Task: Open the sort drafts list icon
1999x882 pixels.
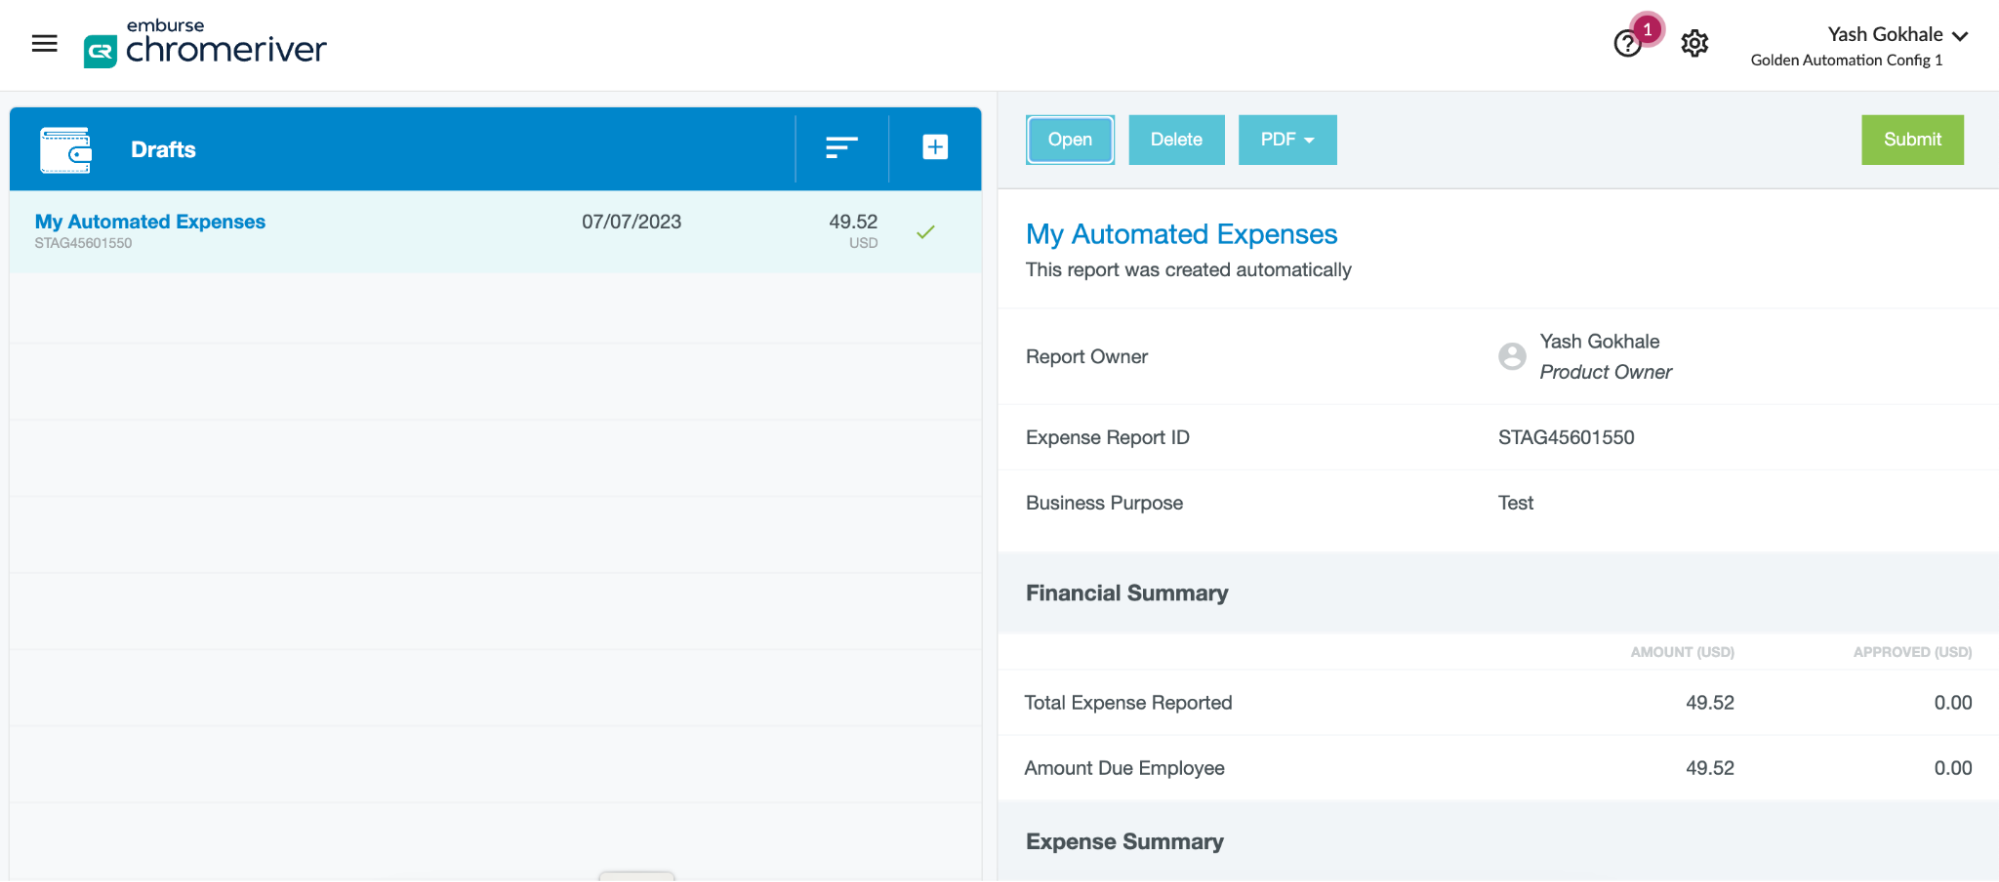Action: pos(841,148)
